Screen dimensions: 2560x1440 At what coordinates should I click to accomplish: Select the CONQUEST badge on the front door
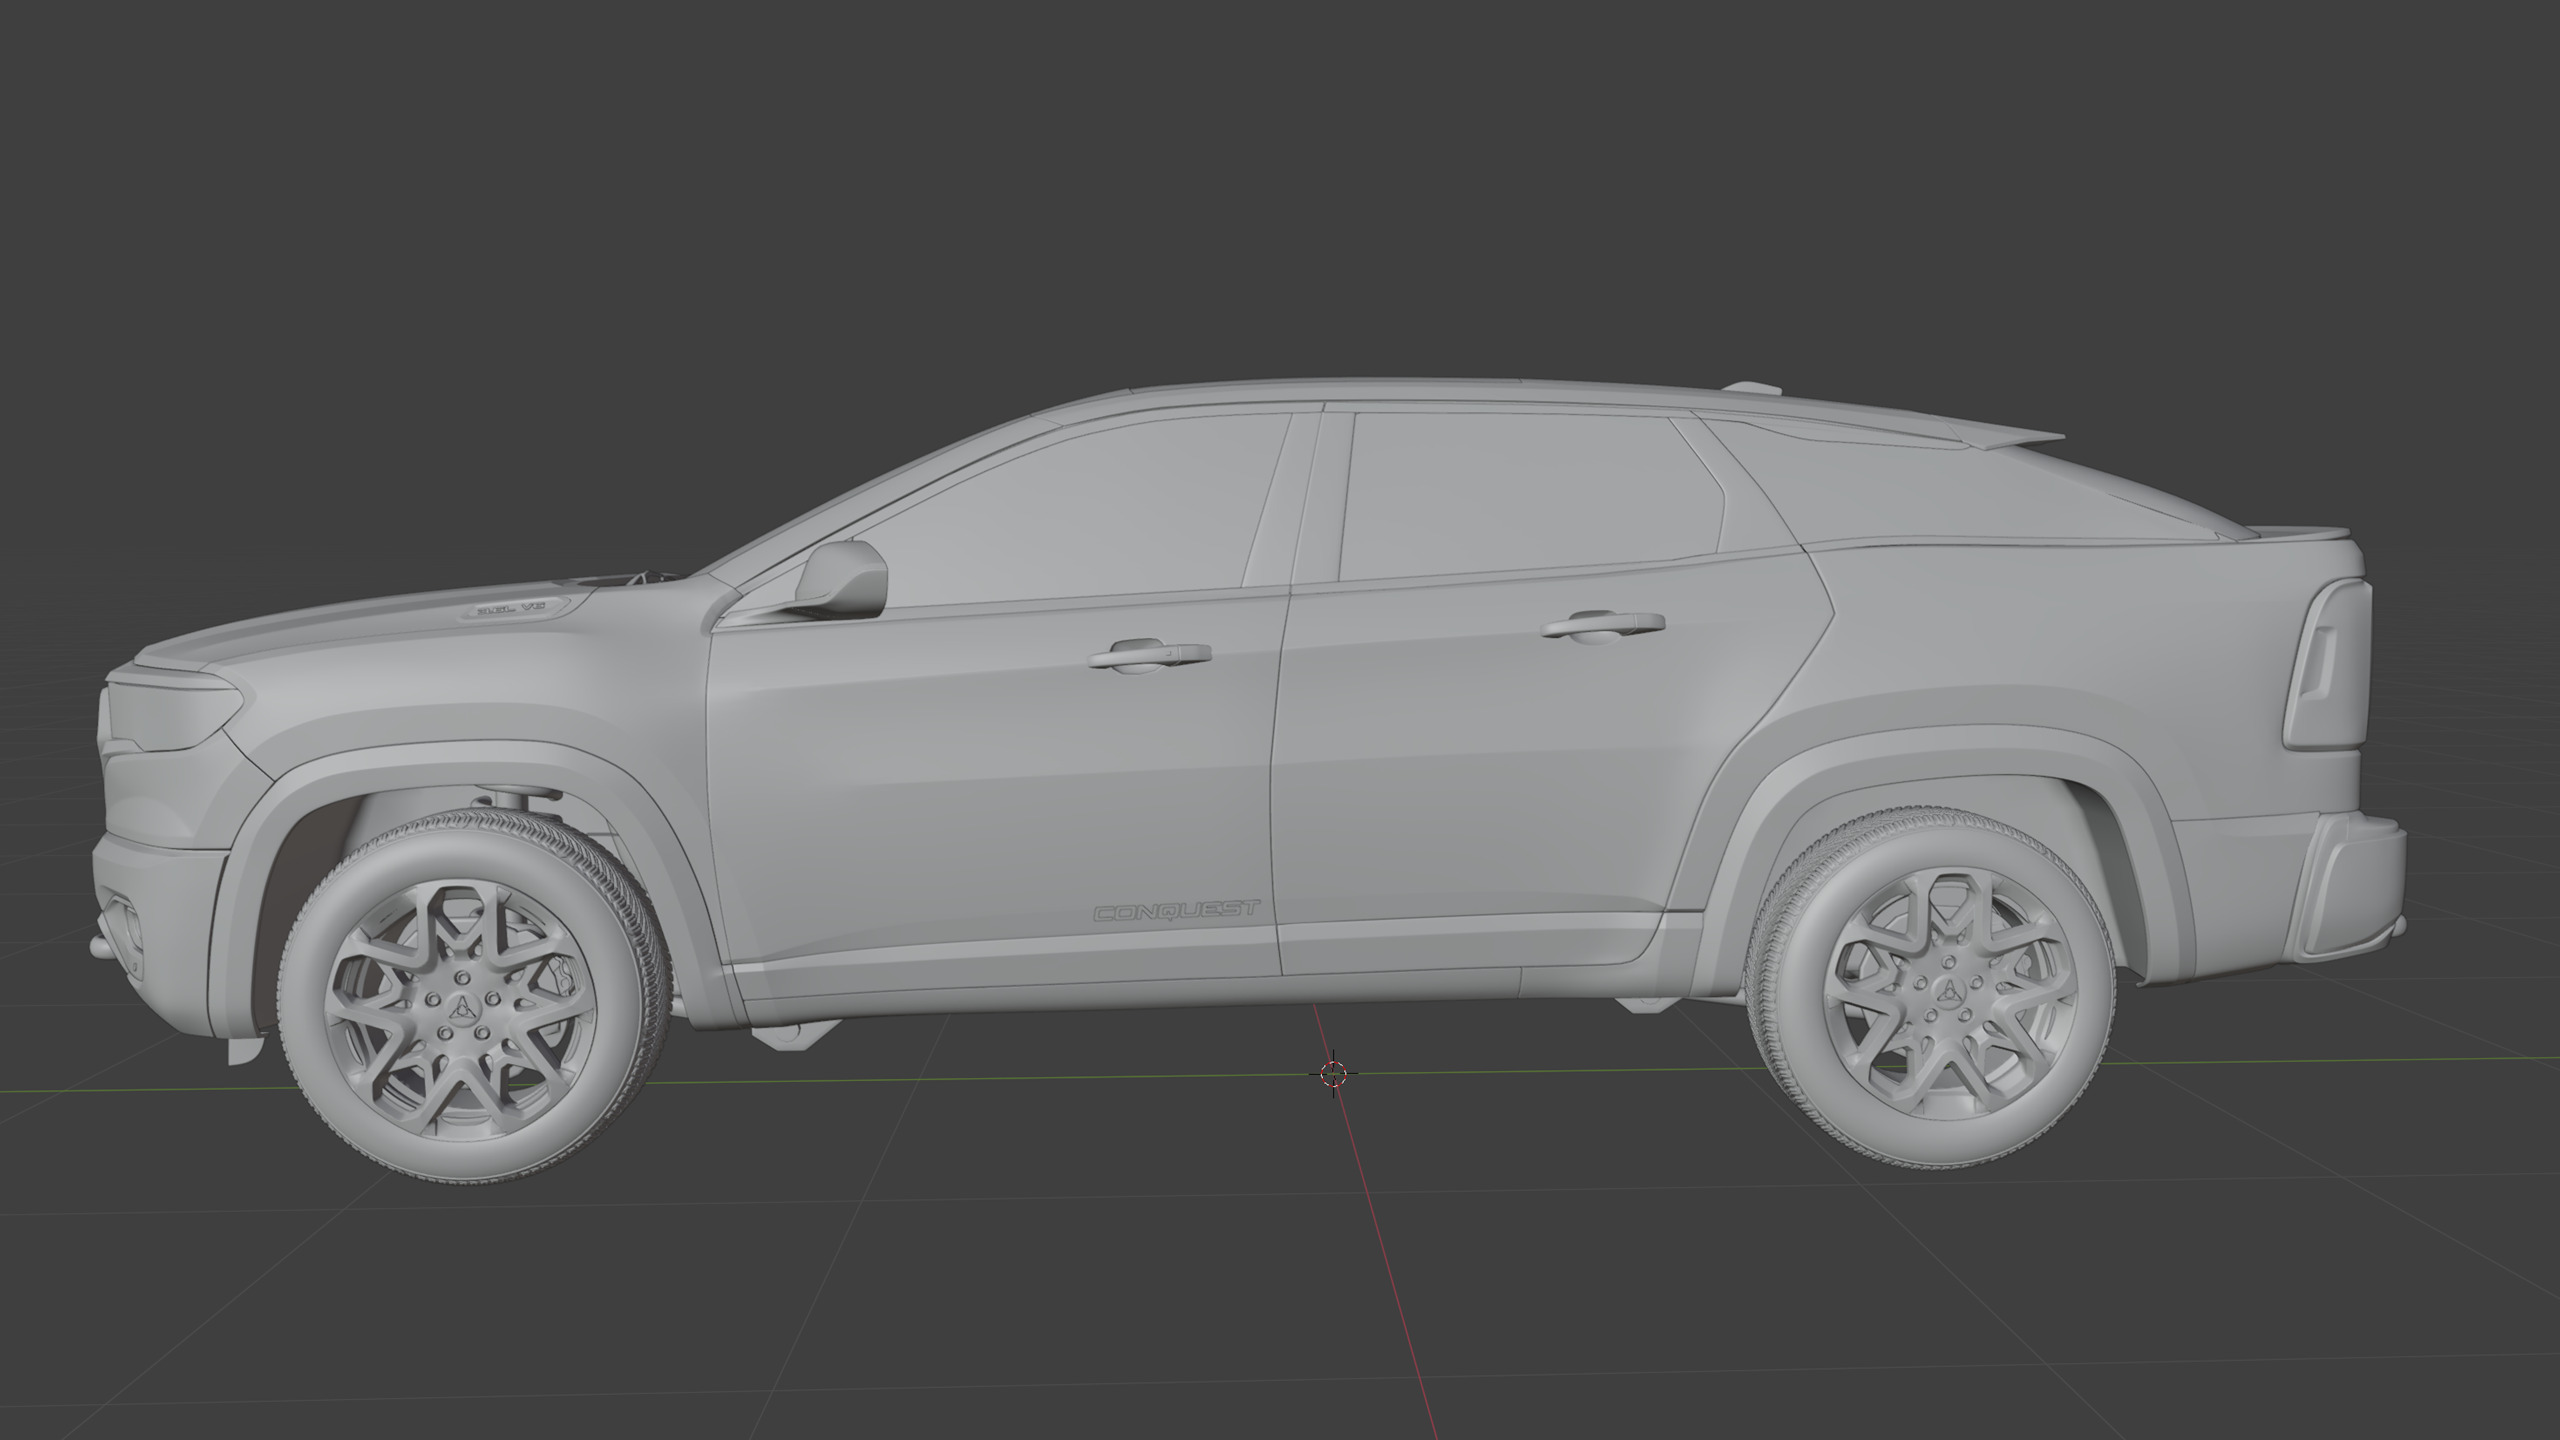[x=1177, y=911]
